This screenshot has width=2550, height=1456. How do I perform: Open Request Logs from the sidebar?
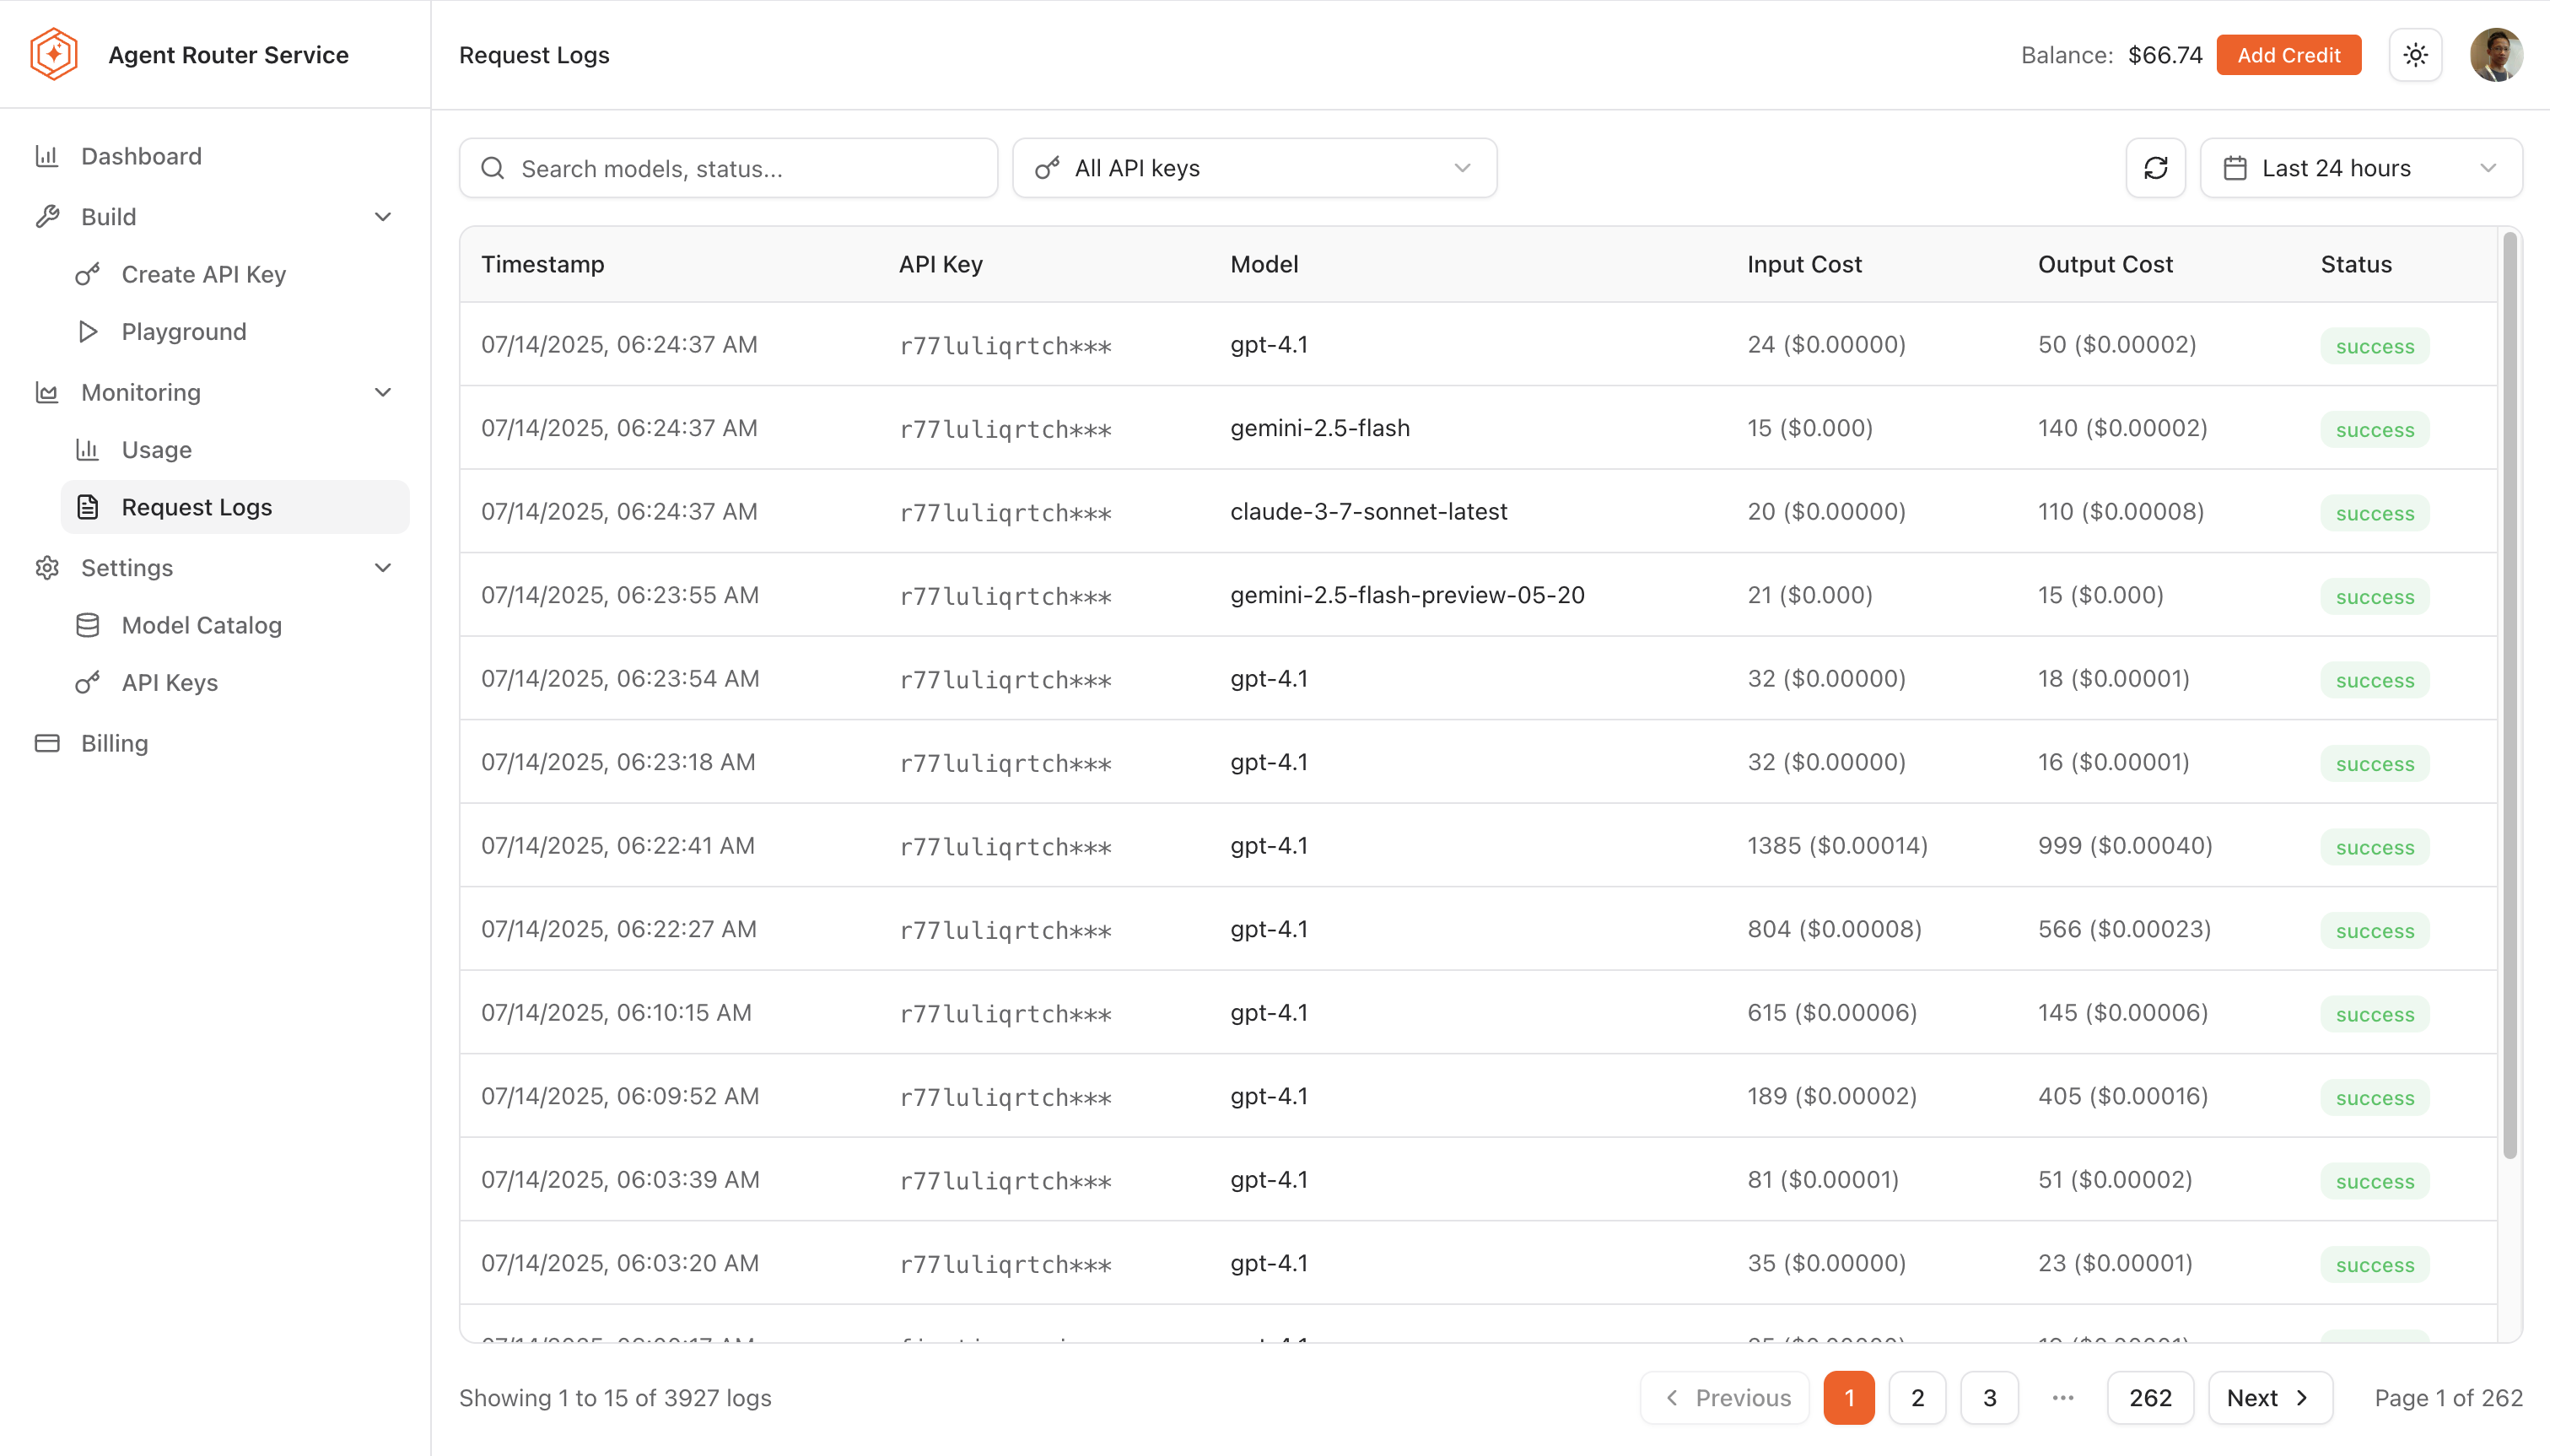(197, 506)
